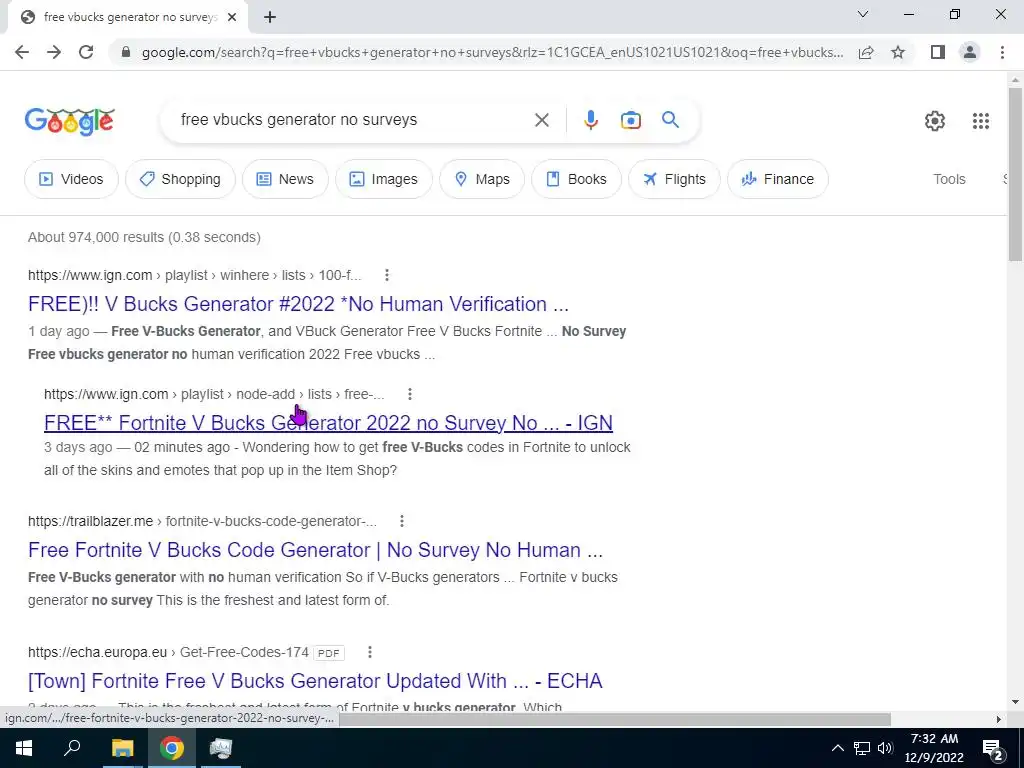Open network status tray icon
1024x768 pixels.
click(x=862, y=748)
